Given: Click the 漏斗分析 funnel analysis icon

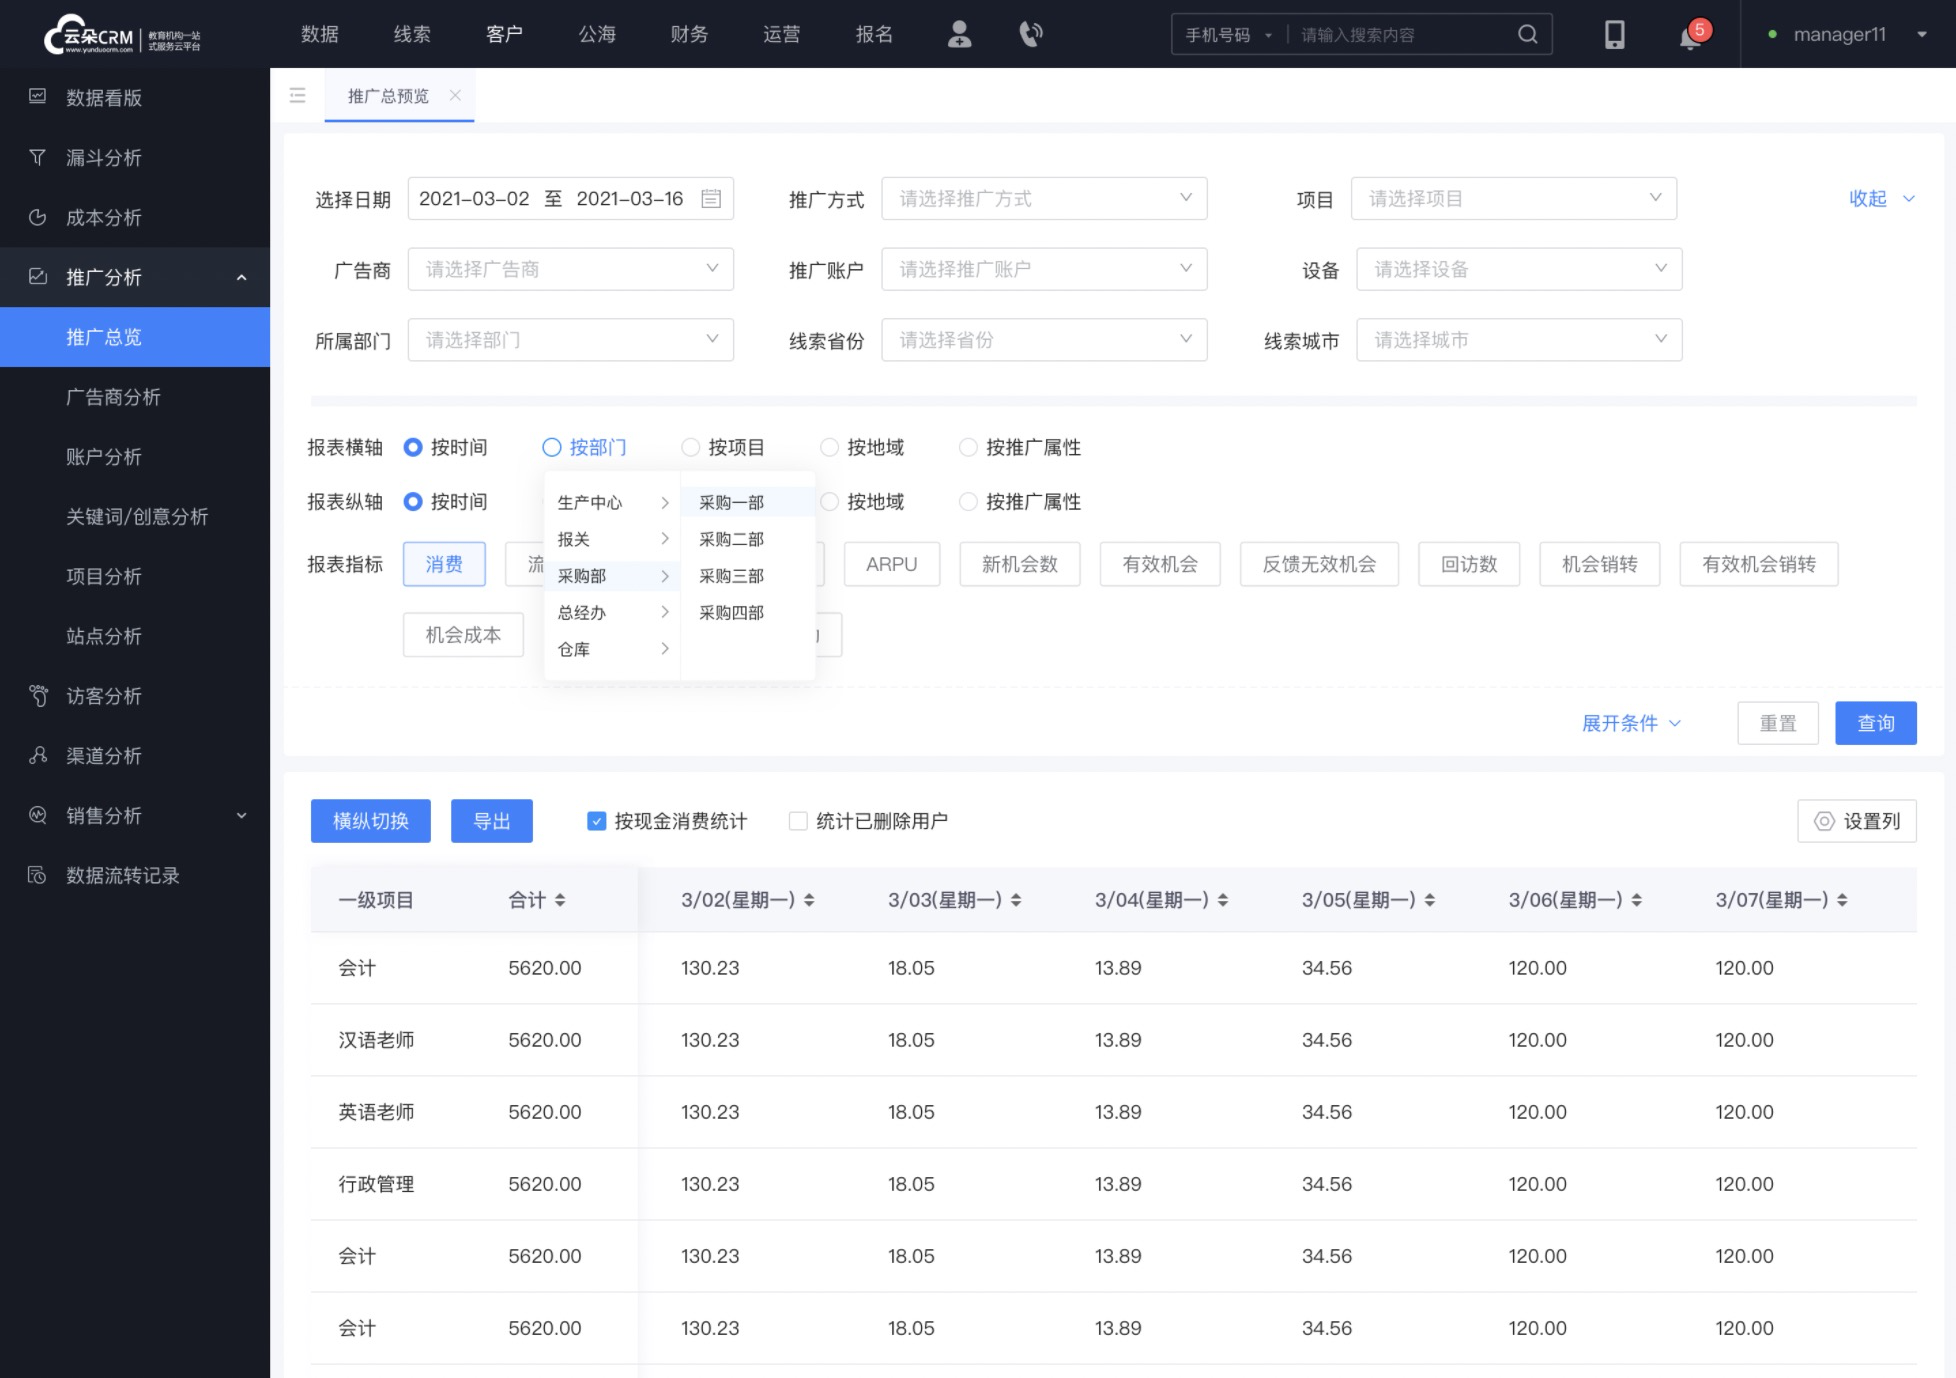Looking at the screenshot, I should (x=39, y=157).
